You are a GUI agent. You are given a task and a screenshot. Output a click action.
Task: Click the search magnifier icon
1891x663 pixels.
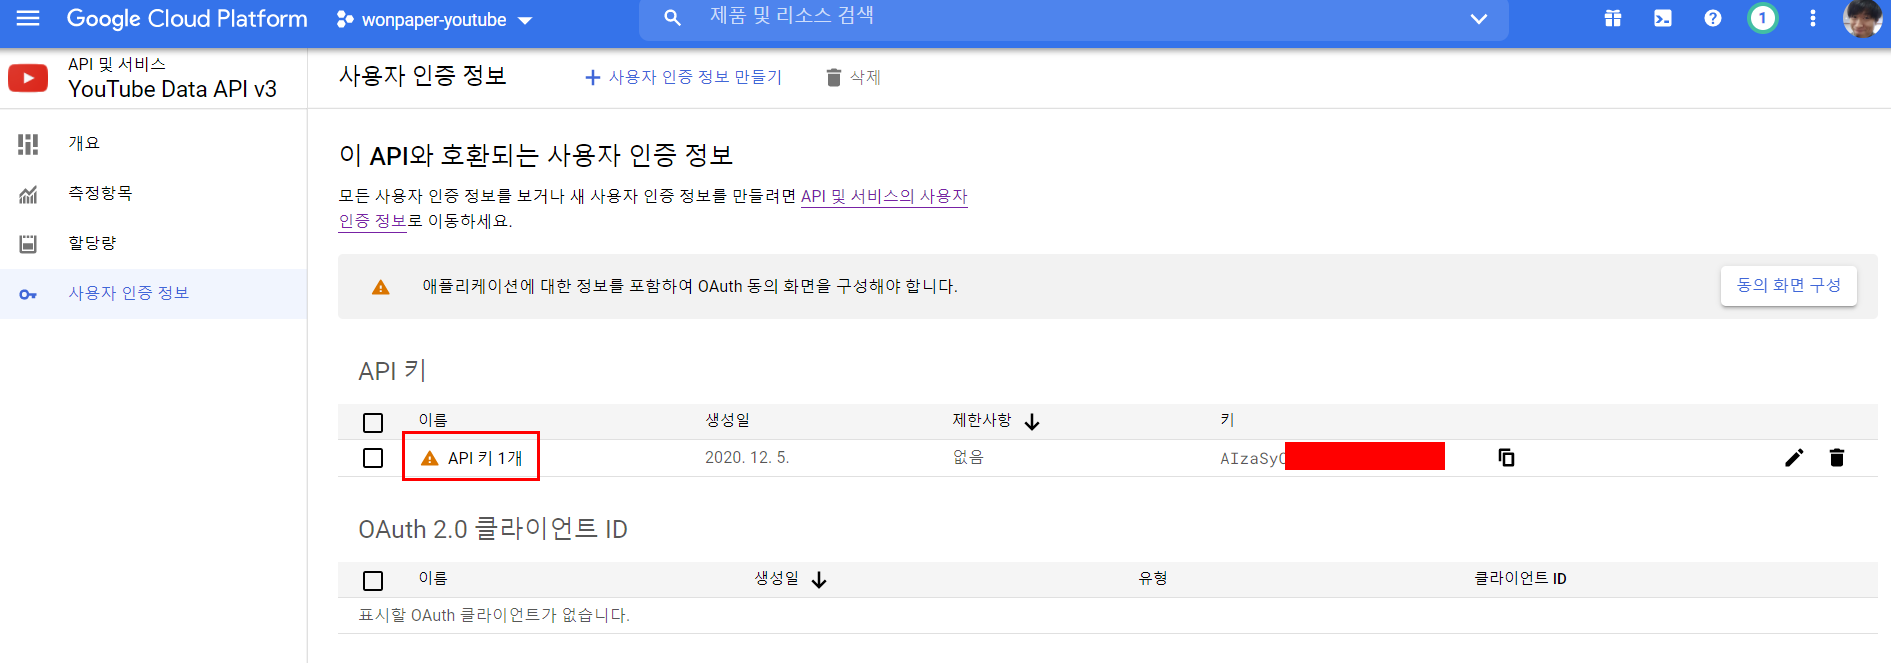672,18
